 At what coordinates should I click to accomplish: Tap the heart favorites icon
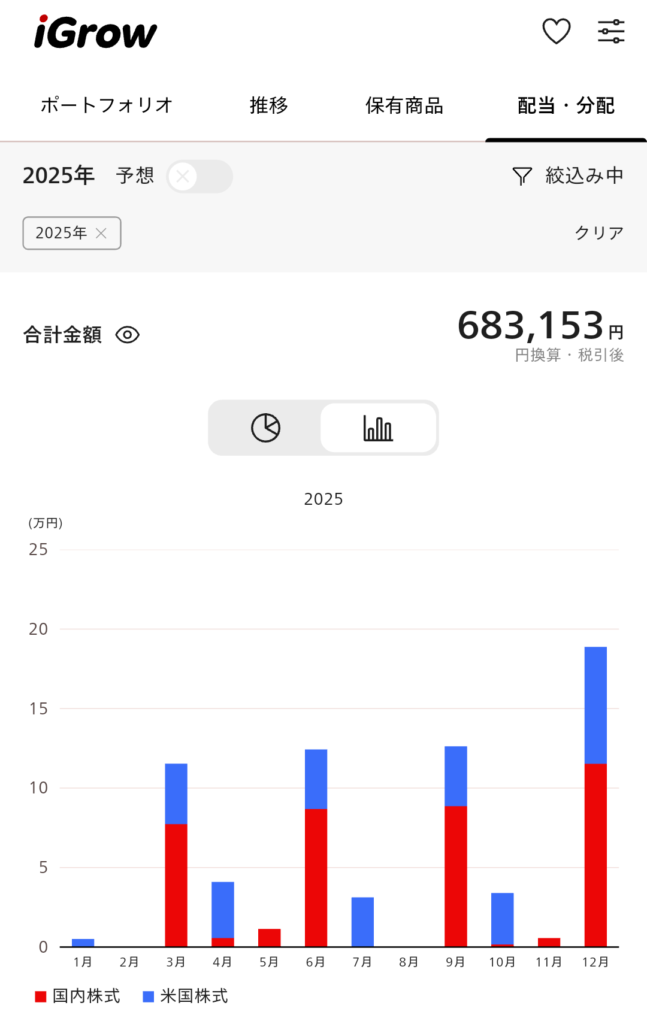556,32
